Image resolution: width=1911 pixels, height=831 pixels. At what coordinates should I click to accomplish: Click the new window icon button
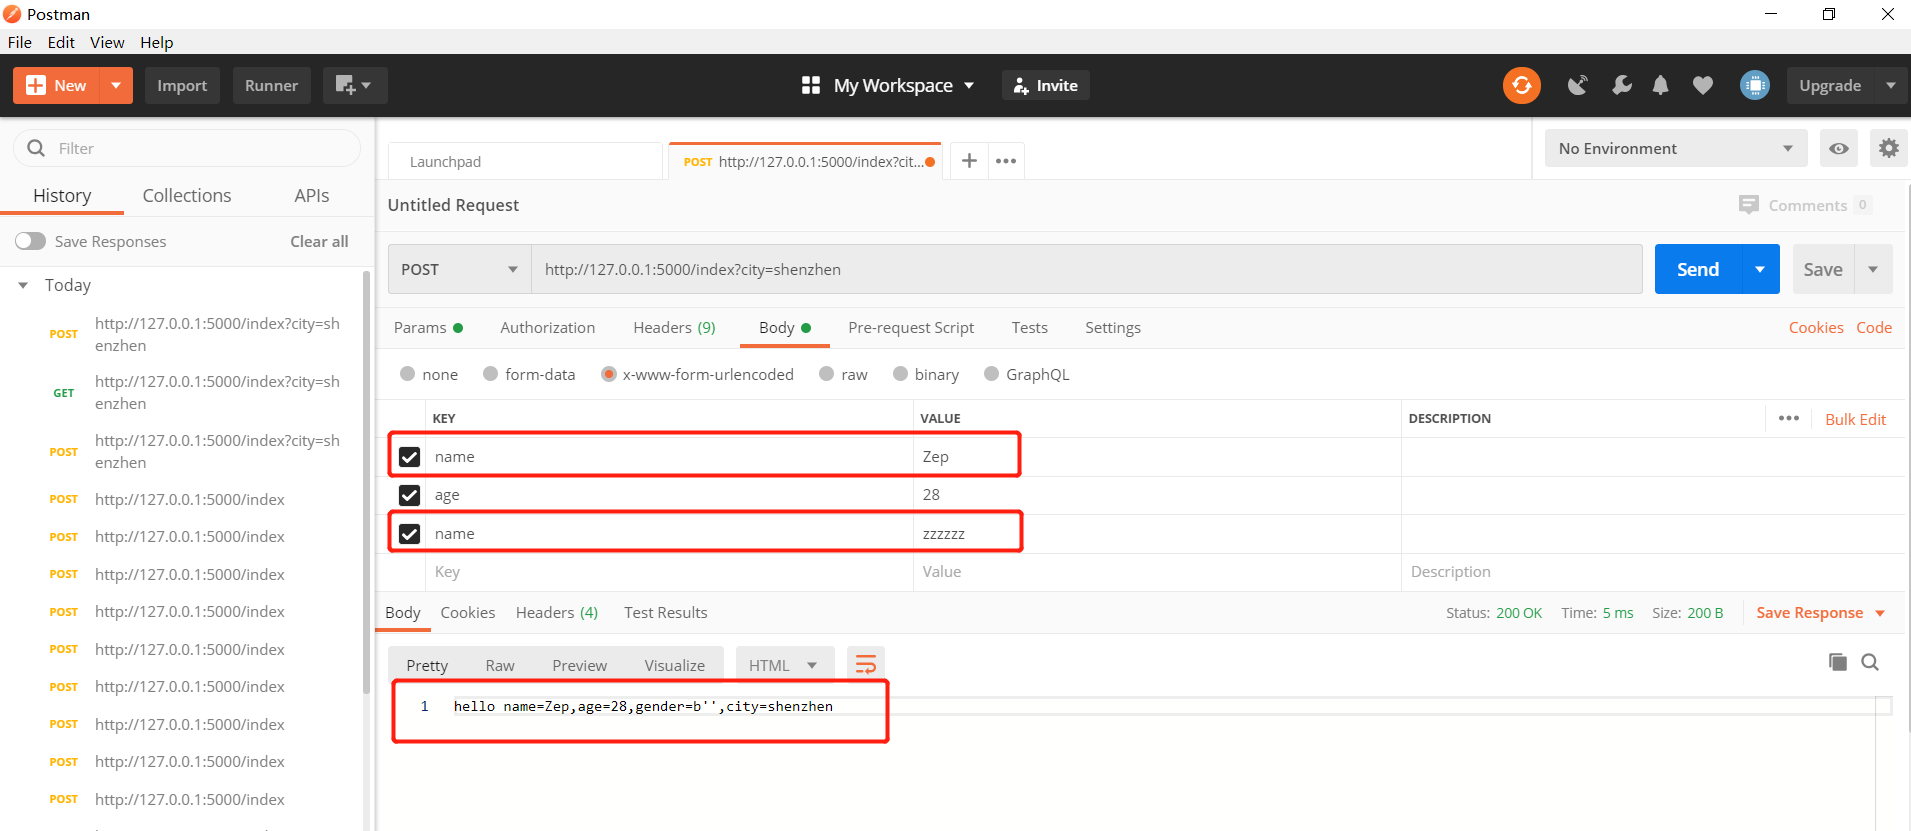[x=353, y=86]
